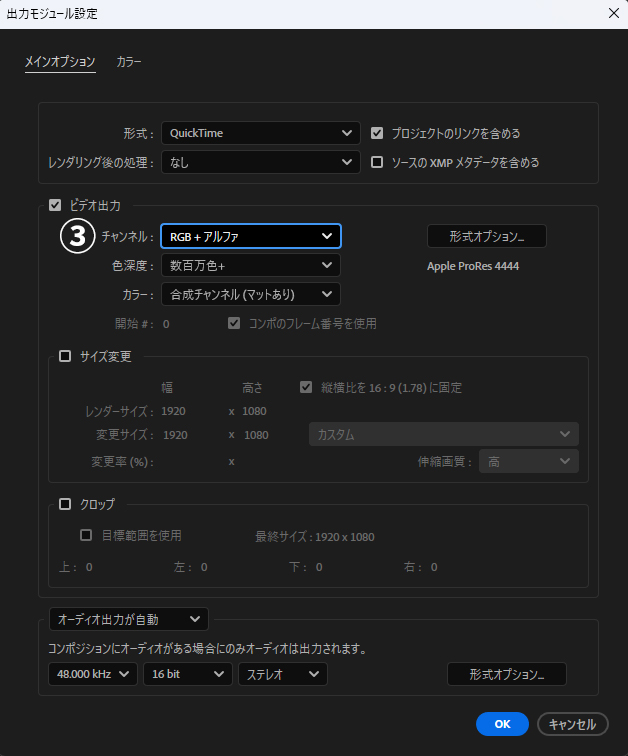
Task: Enable ソースの XMP メタデータを含める
Action: tap(377, 162)
